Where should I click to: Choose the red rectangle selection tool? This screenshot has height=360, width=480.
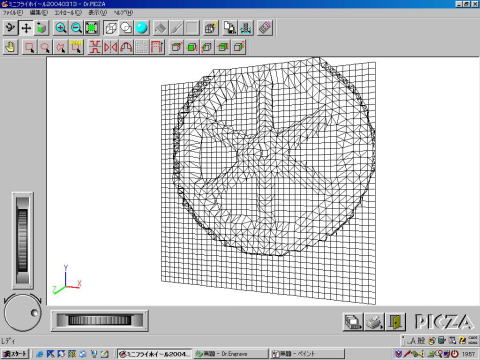[x=30, y=47]
